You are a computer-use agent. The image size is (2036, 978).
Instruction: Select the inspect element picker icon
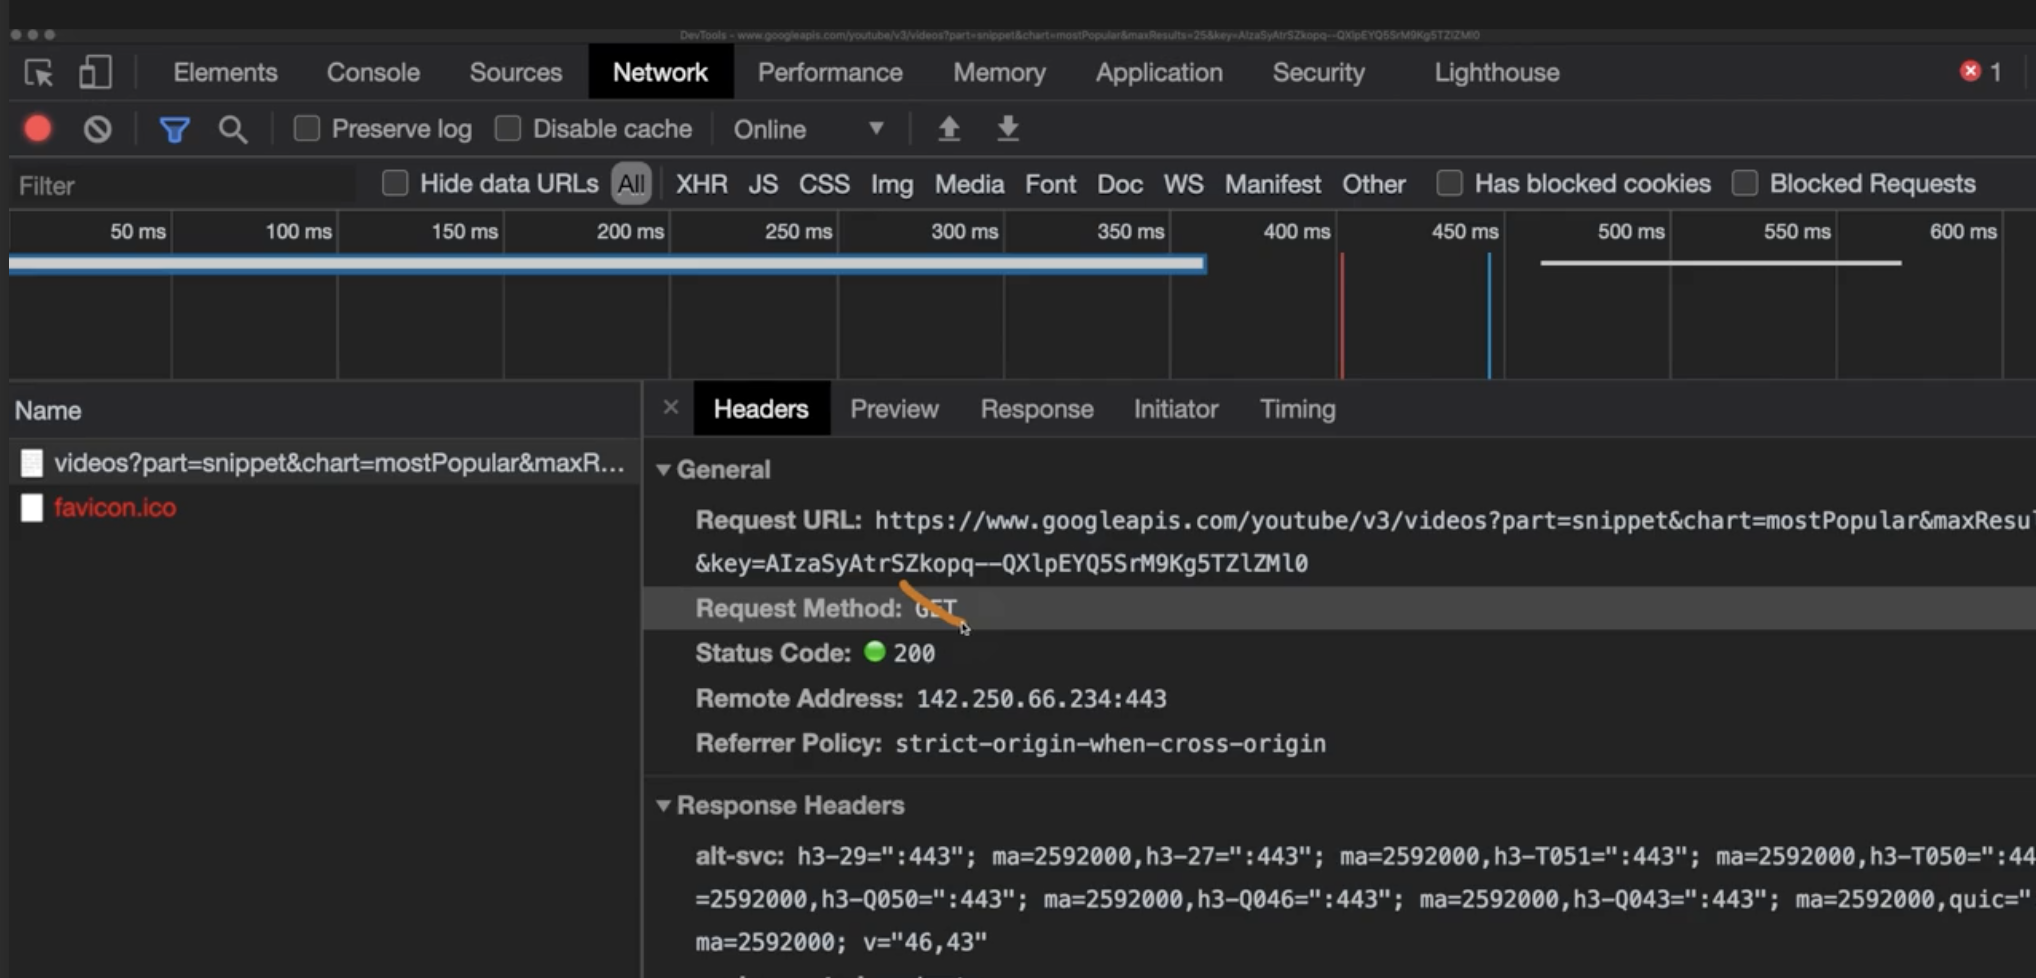click(x=39, y=73)
